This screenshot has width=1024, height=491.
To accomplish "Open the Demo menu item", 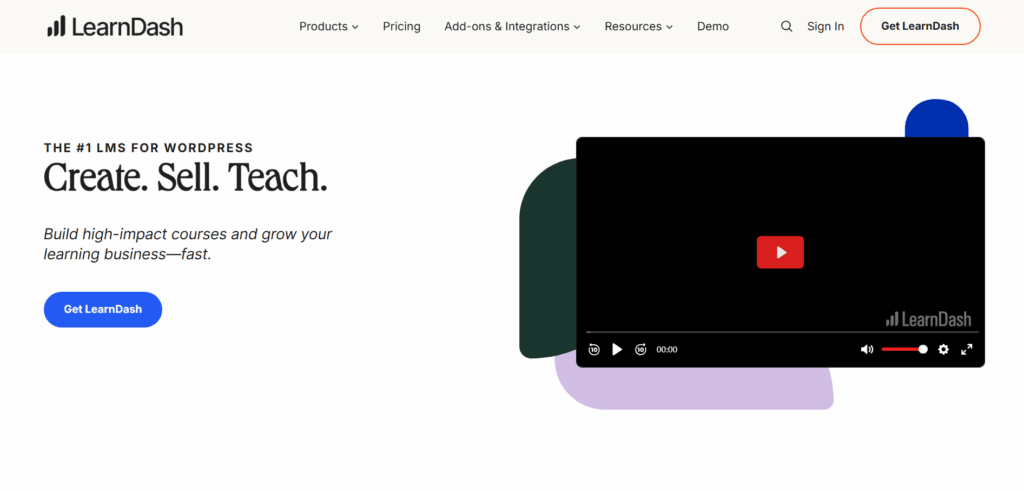I will (x=713, y=27).
